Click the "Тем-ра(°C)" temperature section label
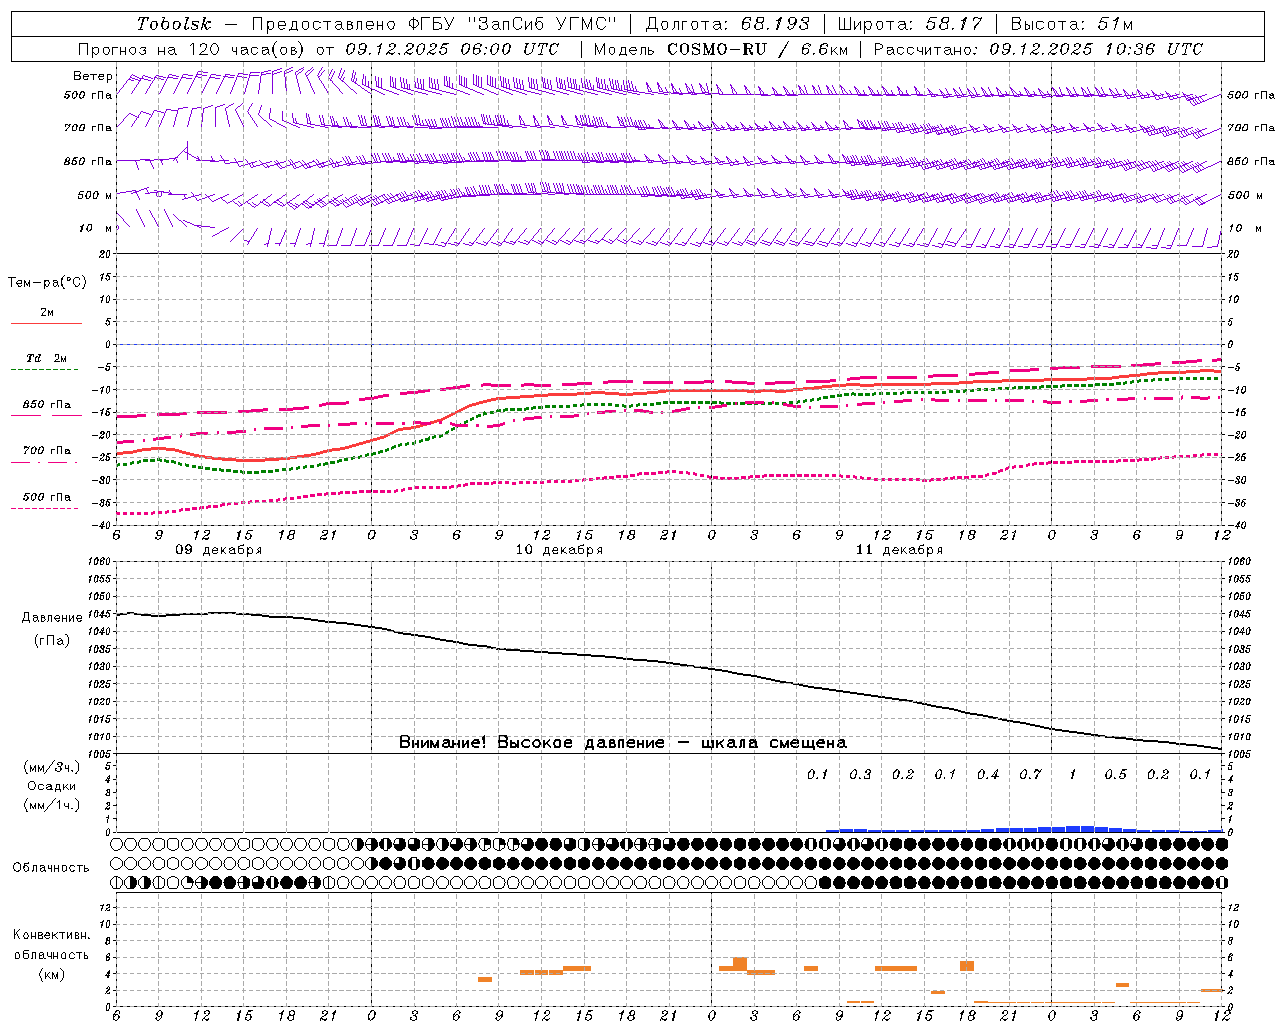Viewport: 1280px width, 1024px height. [x=47, y=283]
